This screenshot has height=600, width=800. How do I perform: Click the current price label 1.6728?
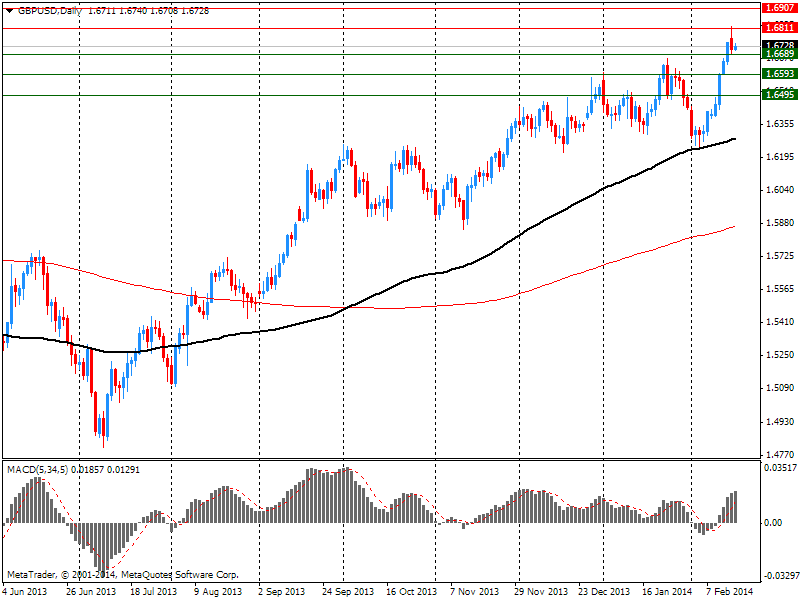pos(778,45)
